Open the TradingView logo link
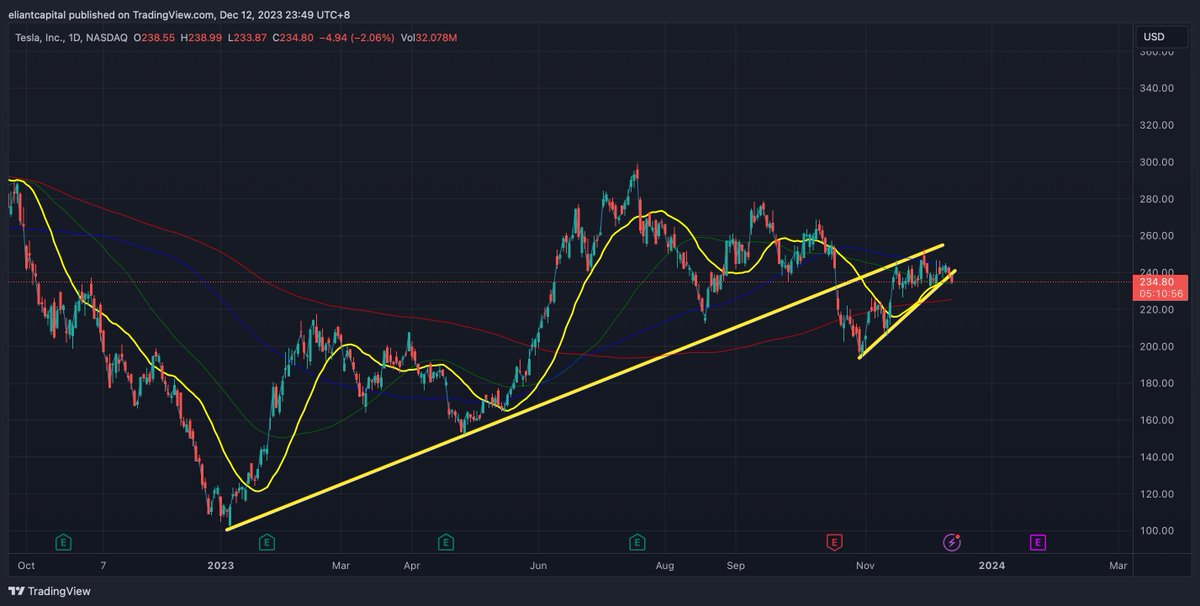Image resolution: width=1200 pixels, height=606 pixels. 50,591
